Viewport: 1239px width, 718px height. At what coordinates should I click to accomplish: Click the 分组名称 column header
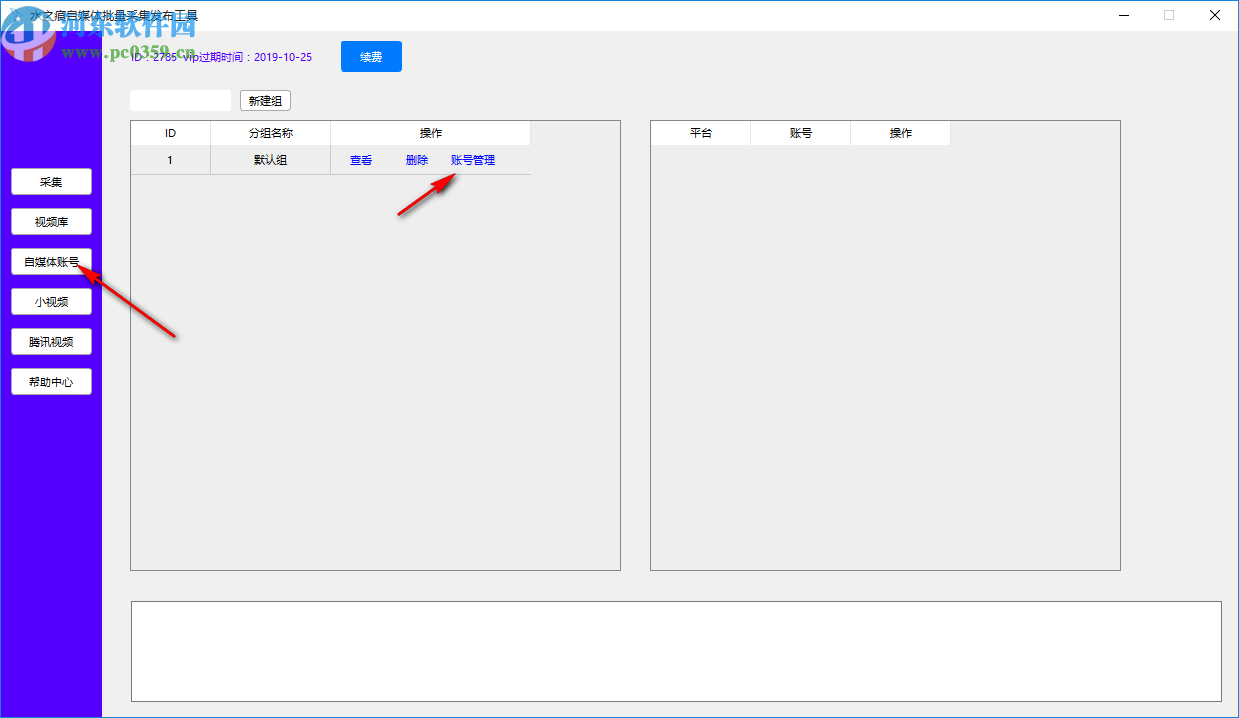(270, 133)
